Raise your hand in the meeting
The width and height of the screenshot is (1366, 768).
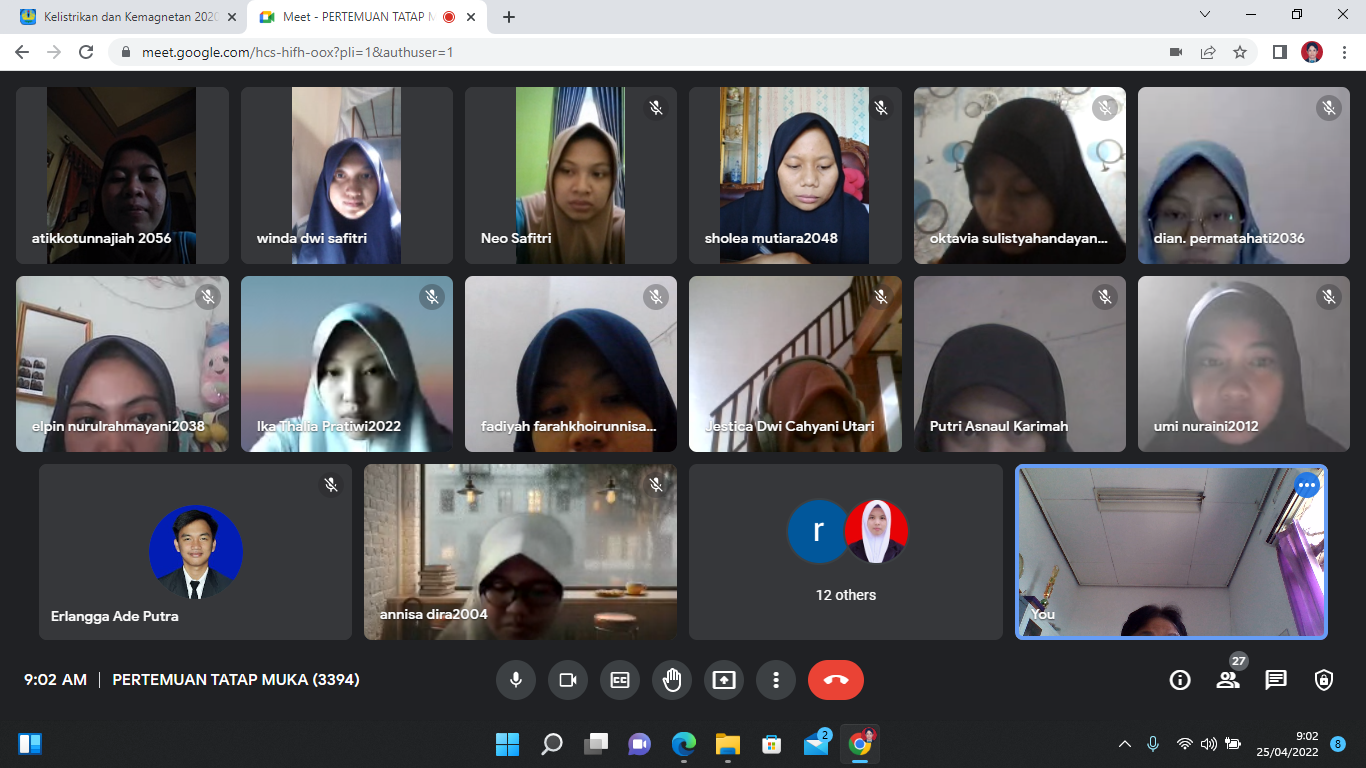point(672,680)
